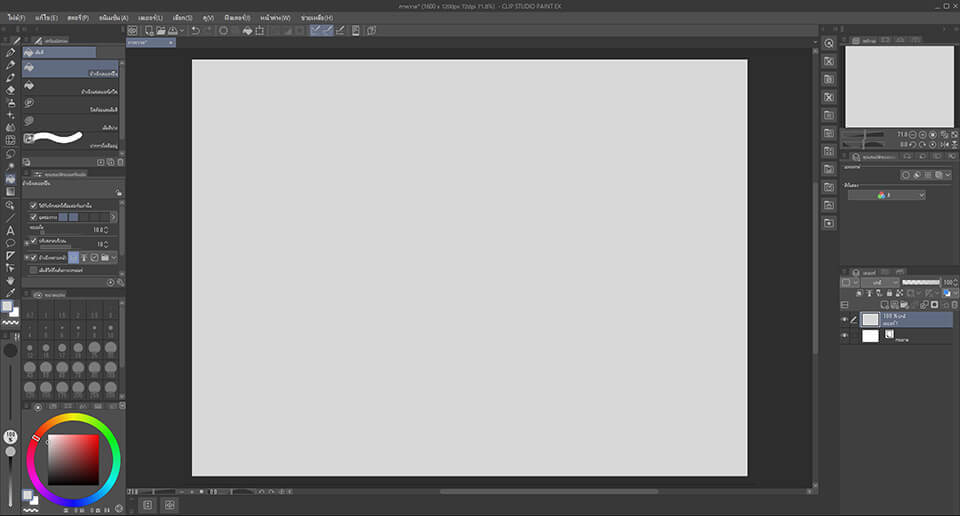Select the Text tool (A icon)
This screenshot has width=960, height=516.
pos(11,230)
